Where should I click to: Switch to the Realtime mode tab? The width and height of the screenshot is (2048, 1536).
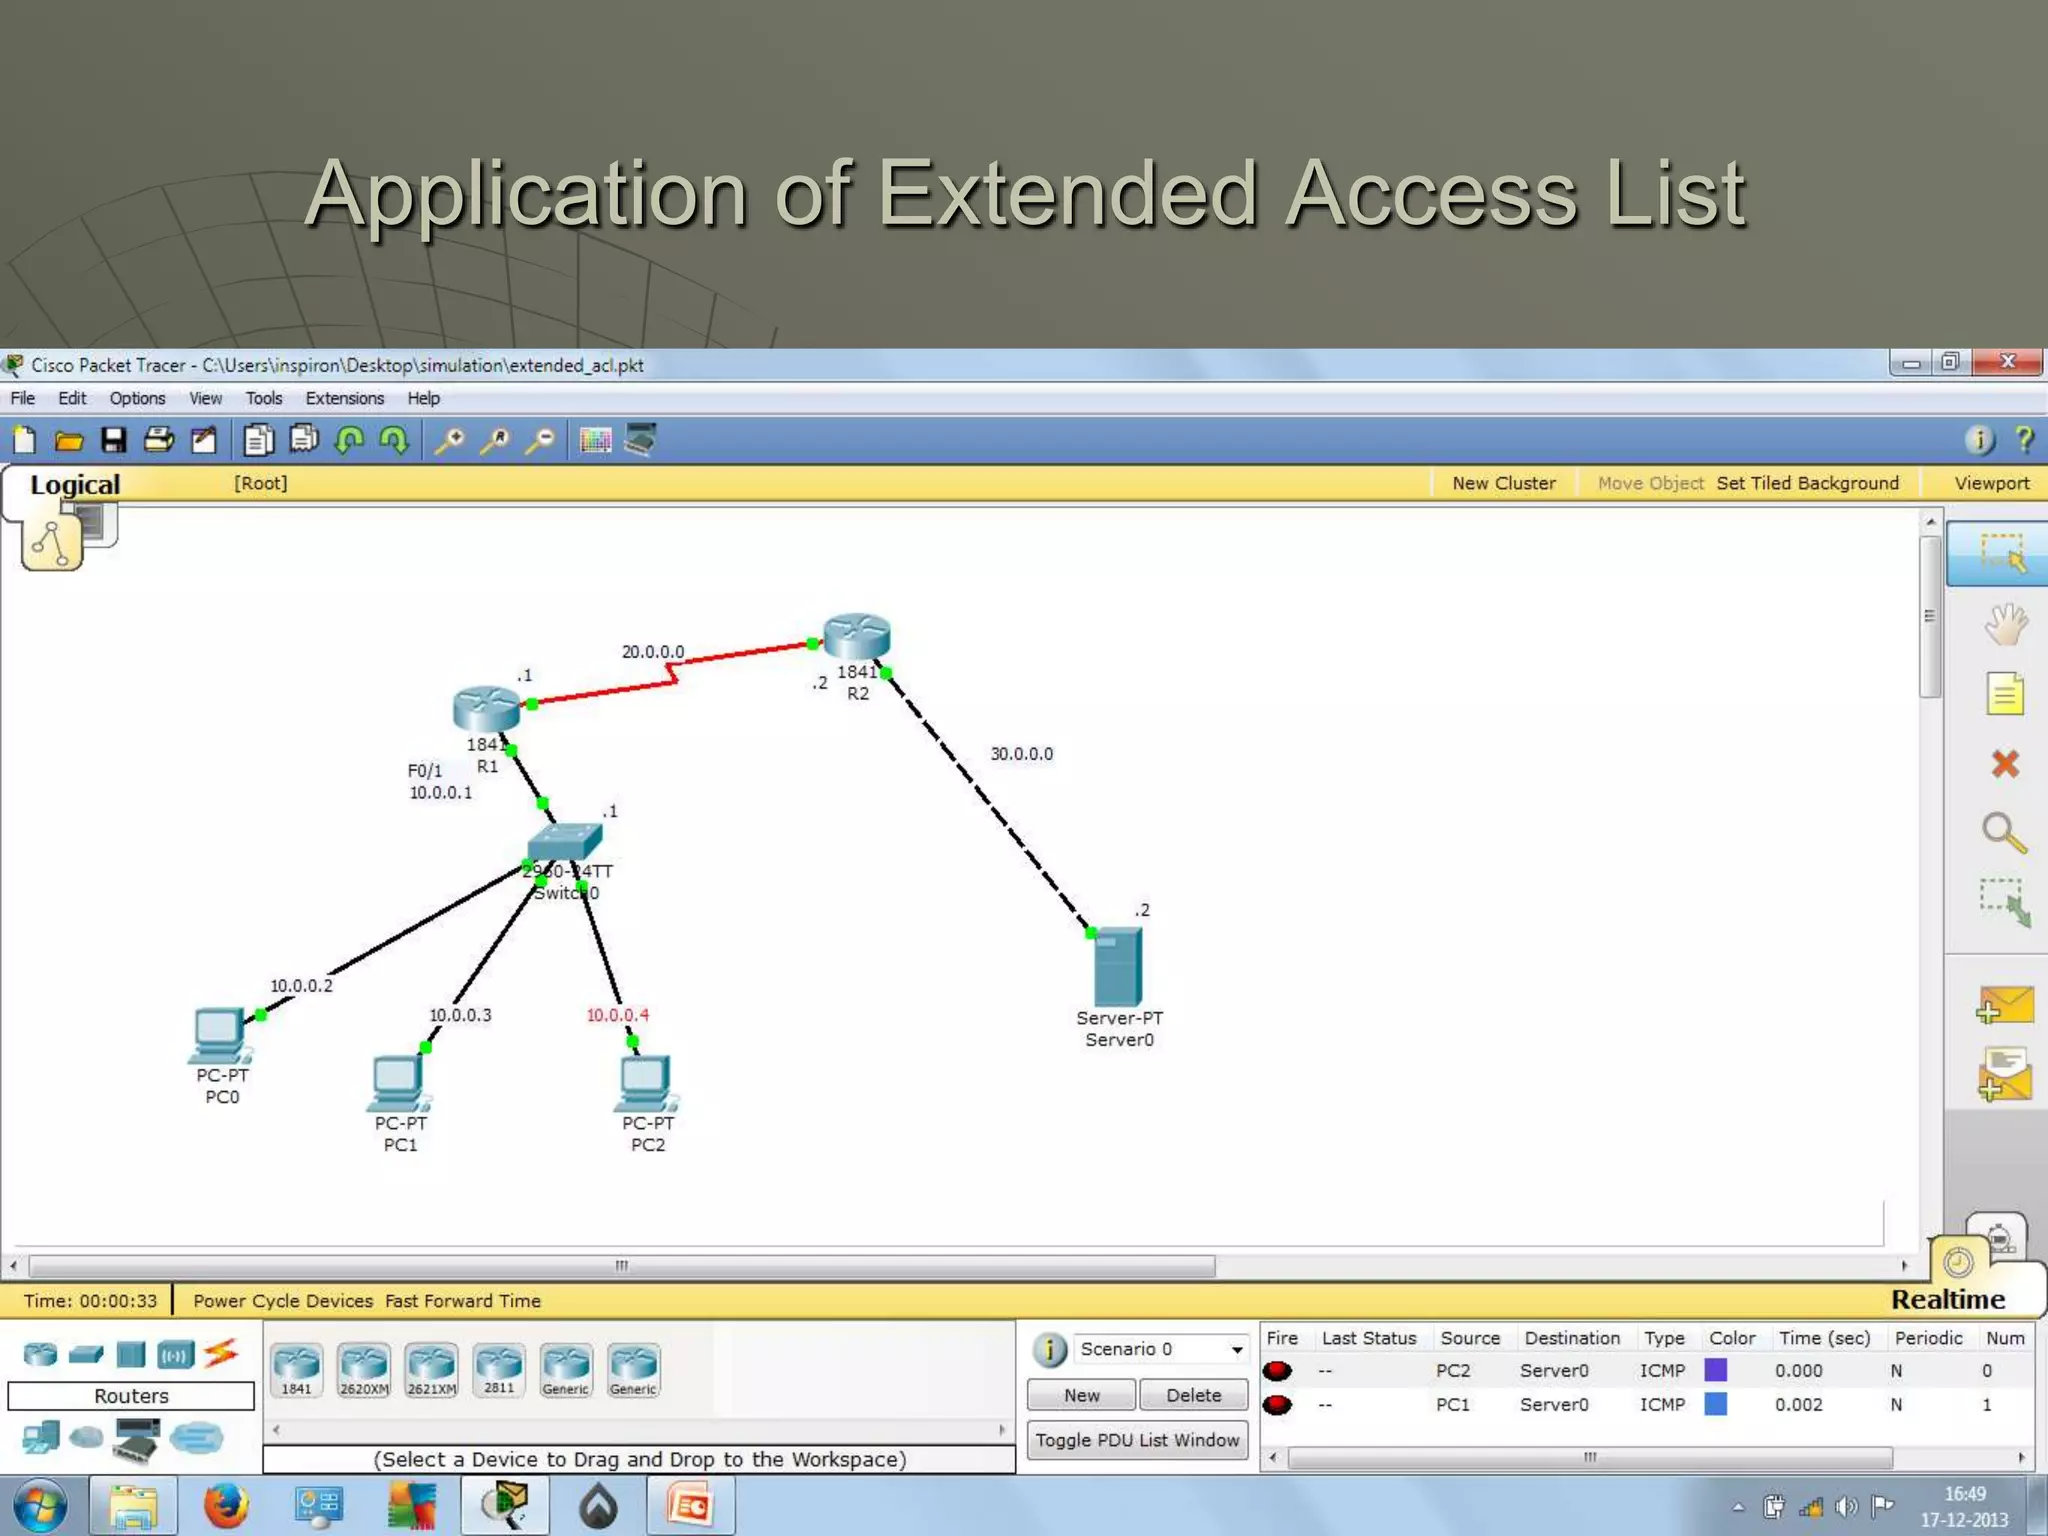click(1947, 1299)
